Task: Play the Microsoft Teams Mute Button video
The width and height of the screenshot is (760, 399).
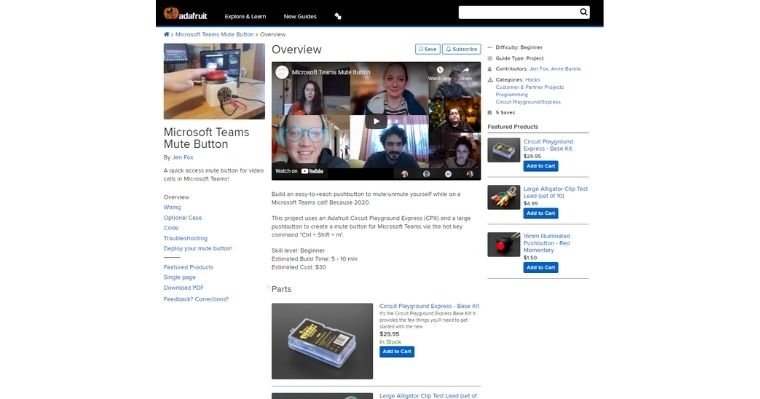Action: click(x=376, y=121)
